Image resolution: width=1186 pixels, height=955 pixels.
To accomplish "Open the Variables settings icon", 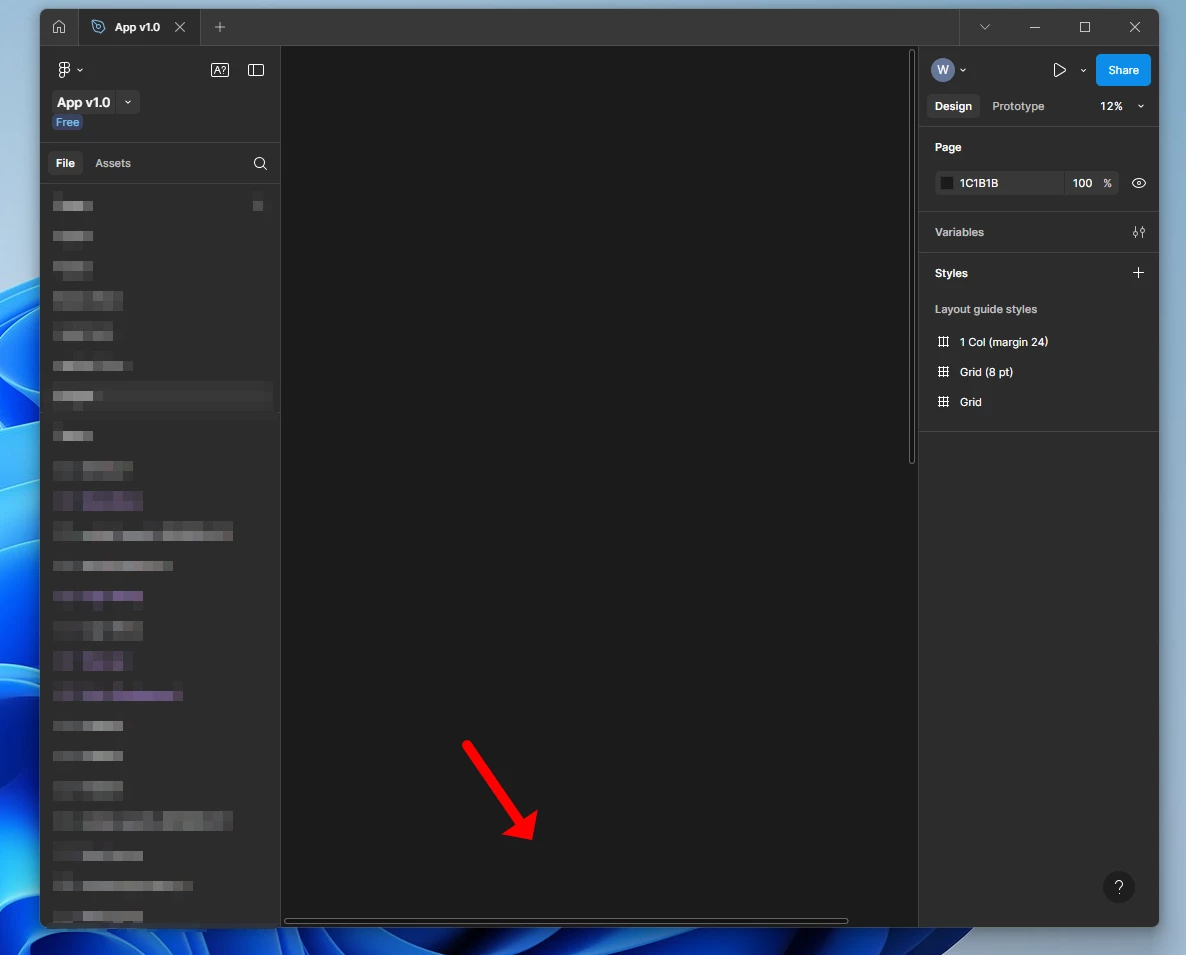I will click(x=1138, y=232).
